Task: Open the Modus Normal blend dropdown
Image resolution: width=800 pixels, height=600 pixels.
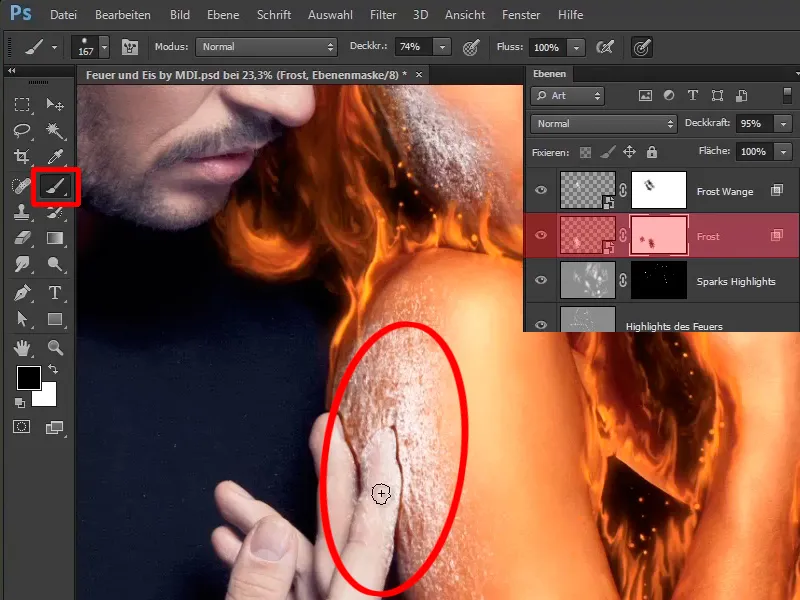Action: coord(266,47)
